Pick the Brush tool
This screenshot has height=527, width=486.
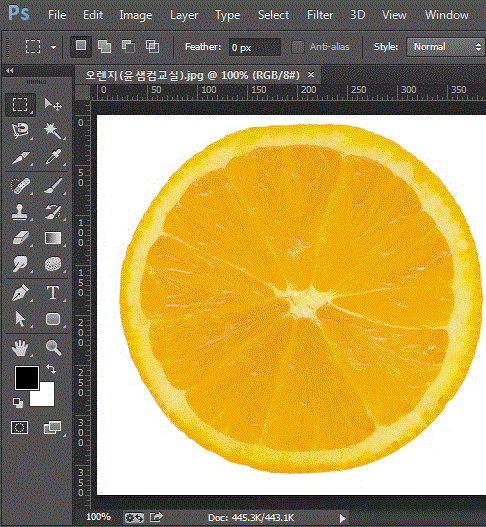coord(53,186)
